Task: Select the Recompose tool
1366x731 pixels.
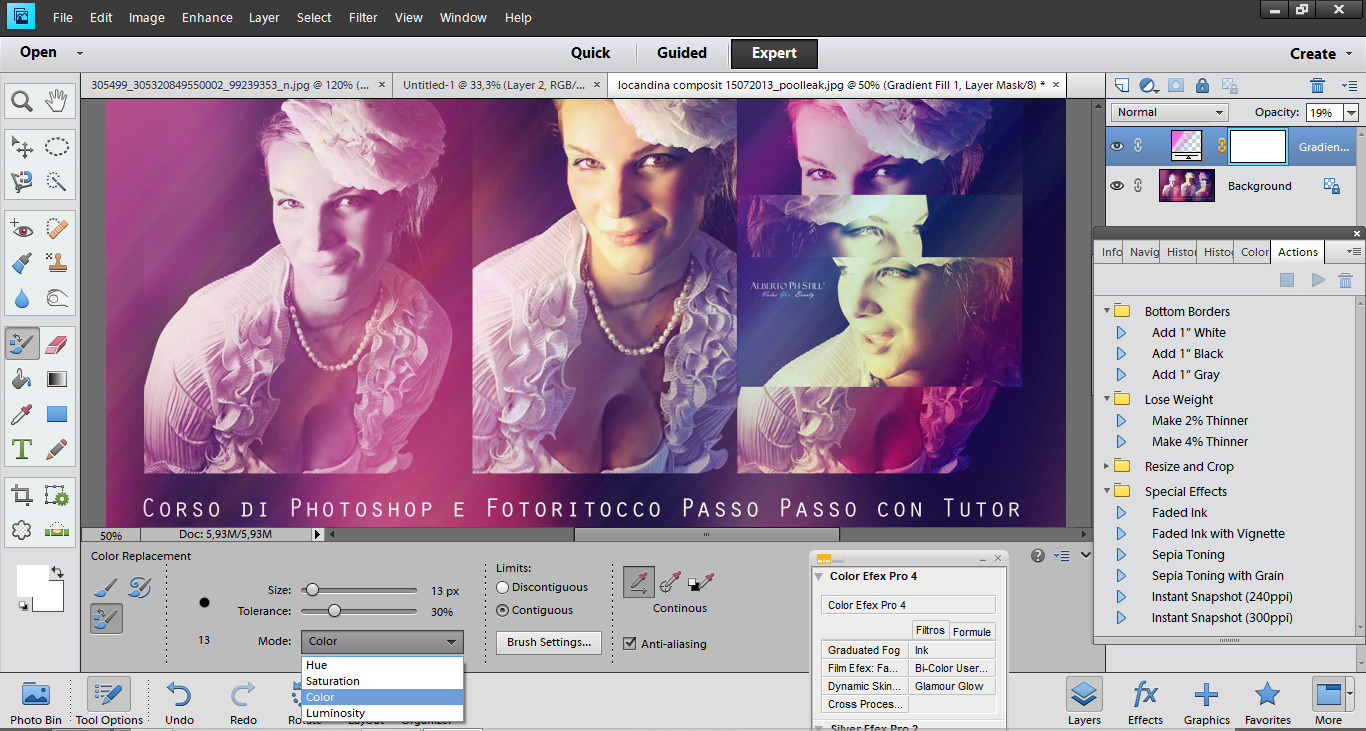Action: (x=56, y=495)
